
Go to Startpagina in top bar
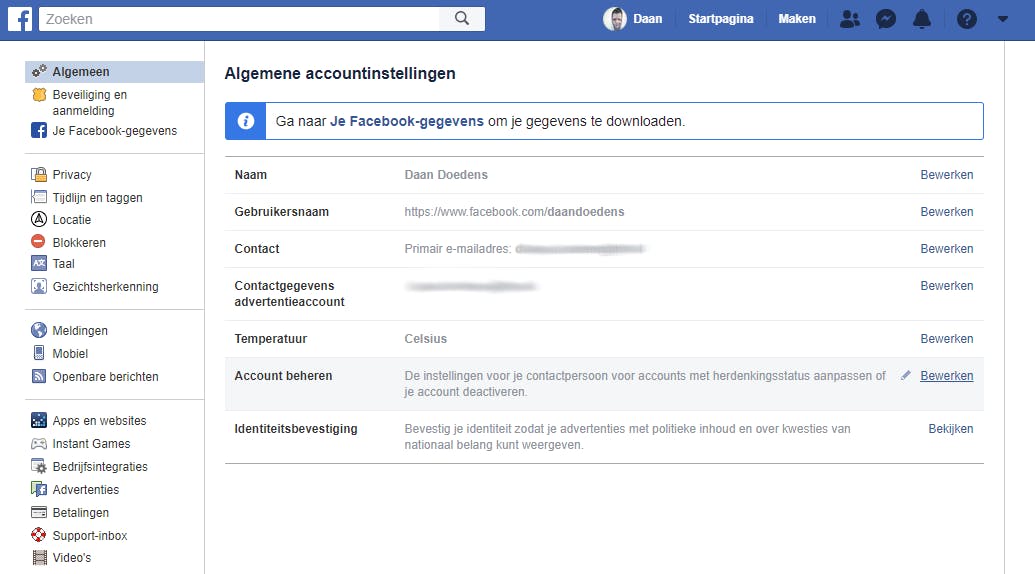pos(720,19)
